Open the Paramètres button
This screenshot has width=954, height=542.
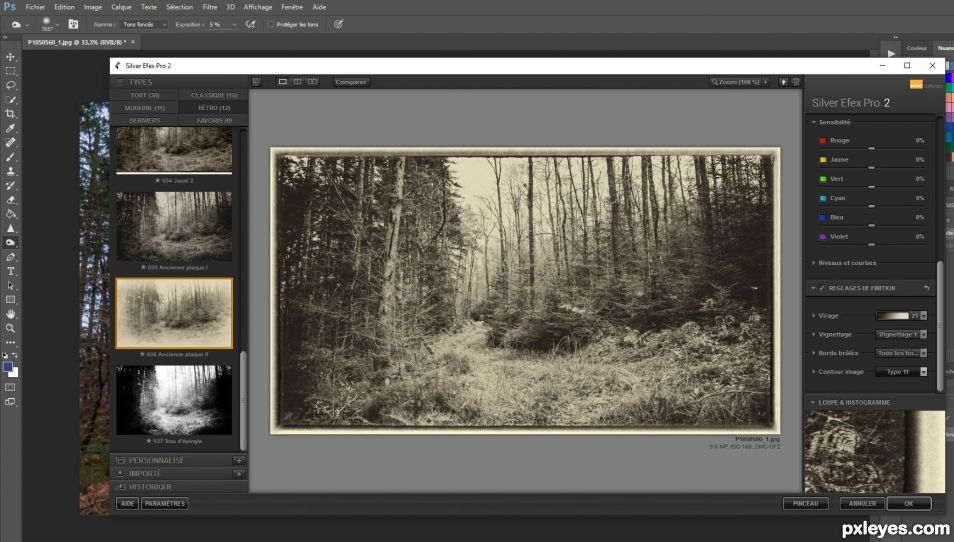pyautogui.click(x=164, y=504)
